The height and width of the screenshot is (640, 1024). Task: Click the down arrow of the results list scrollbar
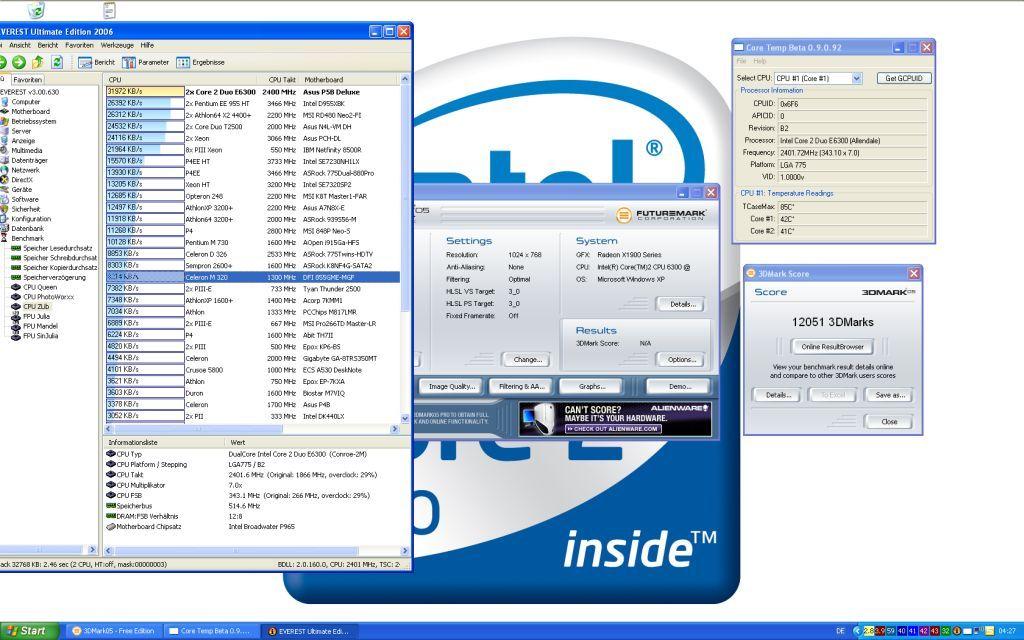[405, 418]
